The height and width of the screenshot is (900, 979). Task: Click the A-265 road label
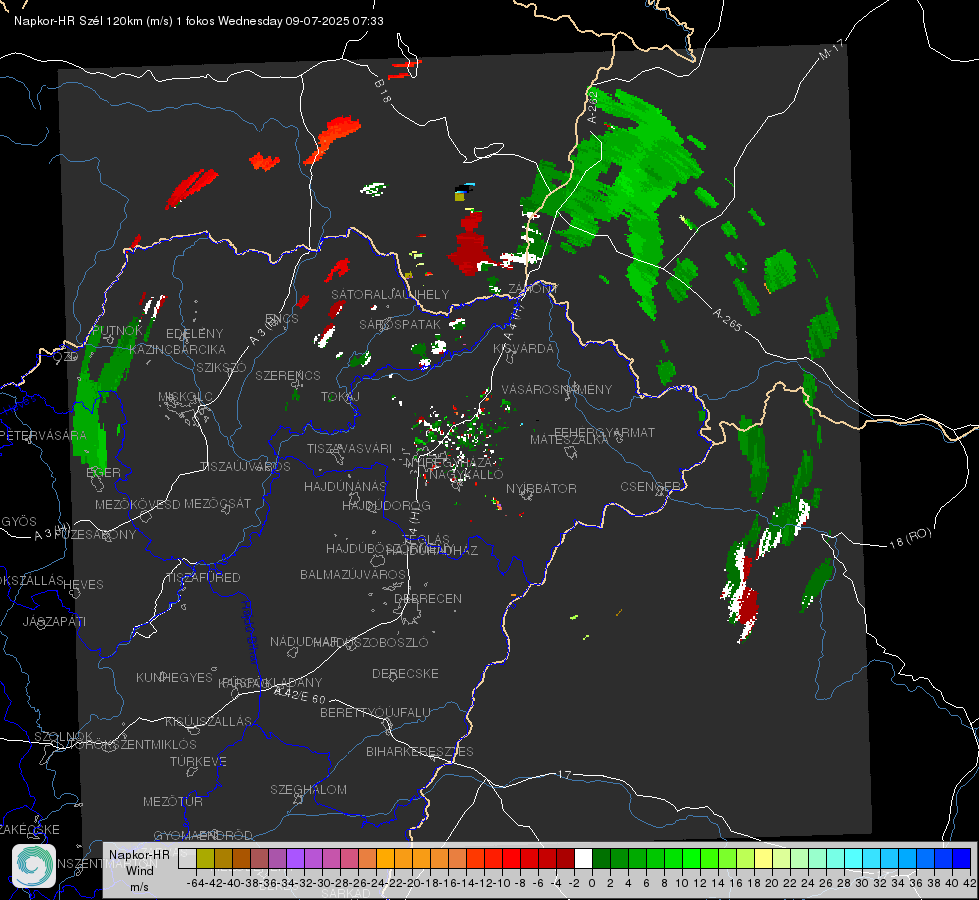coord(727,320)
